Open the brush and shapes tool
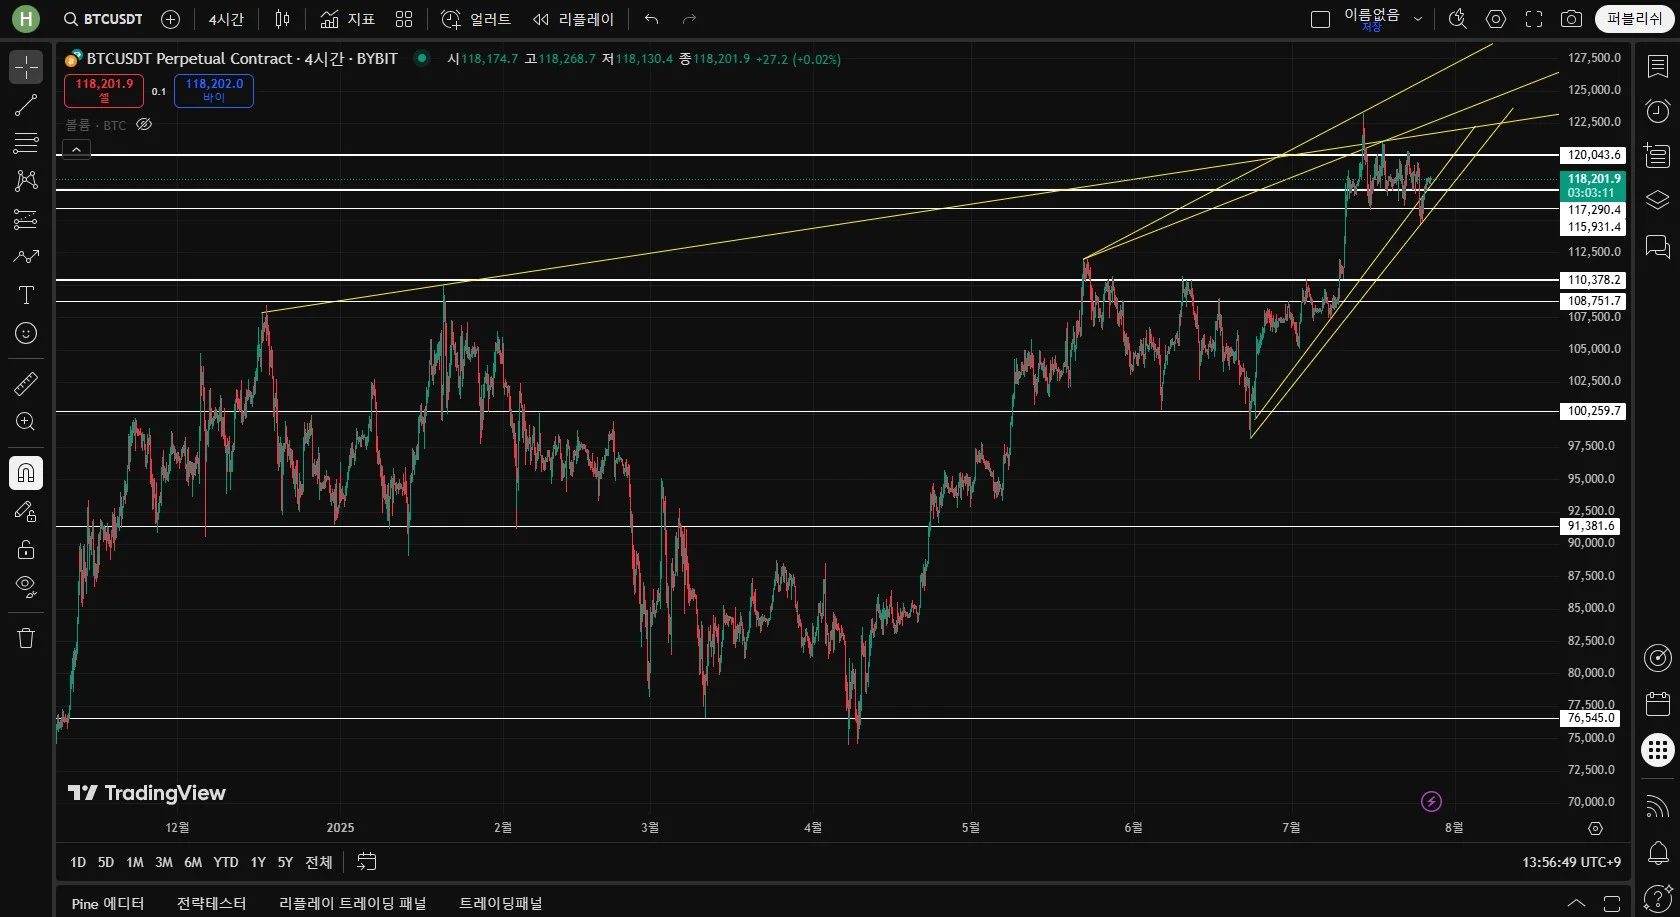The width and height of the screenshot is (1680, 917). pyautogui.click(x=26, y=257)
